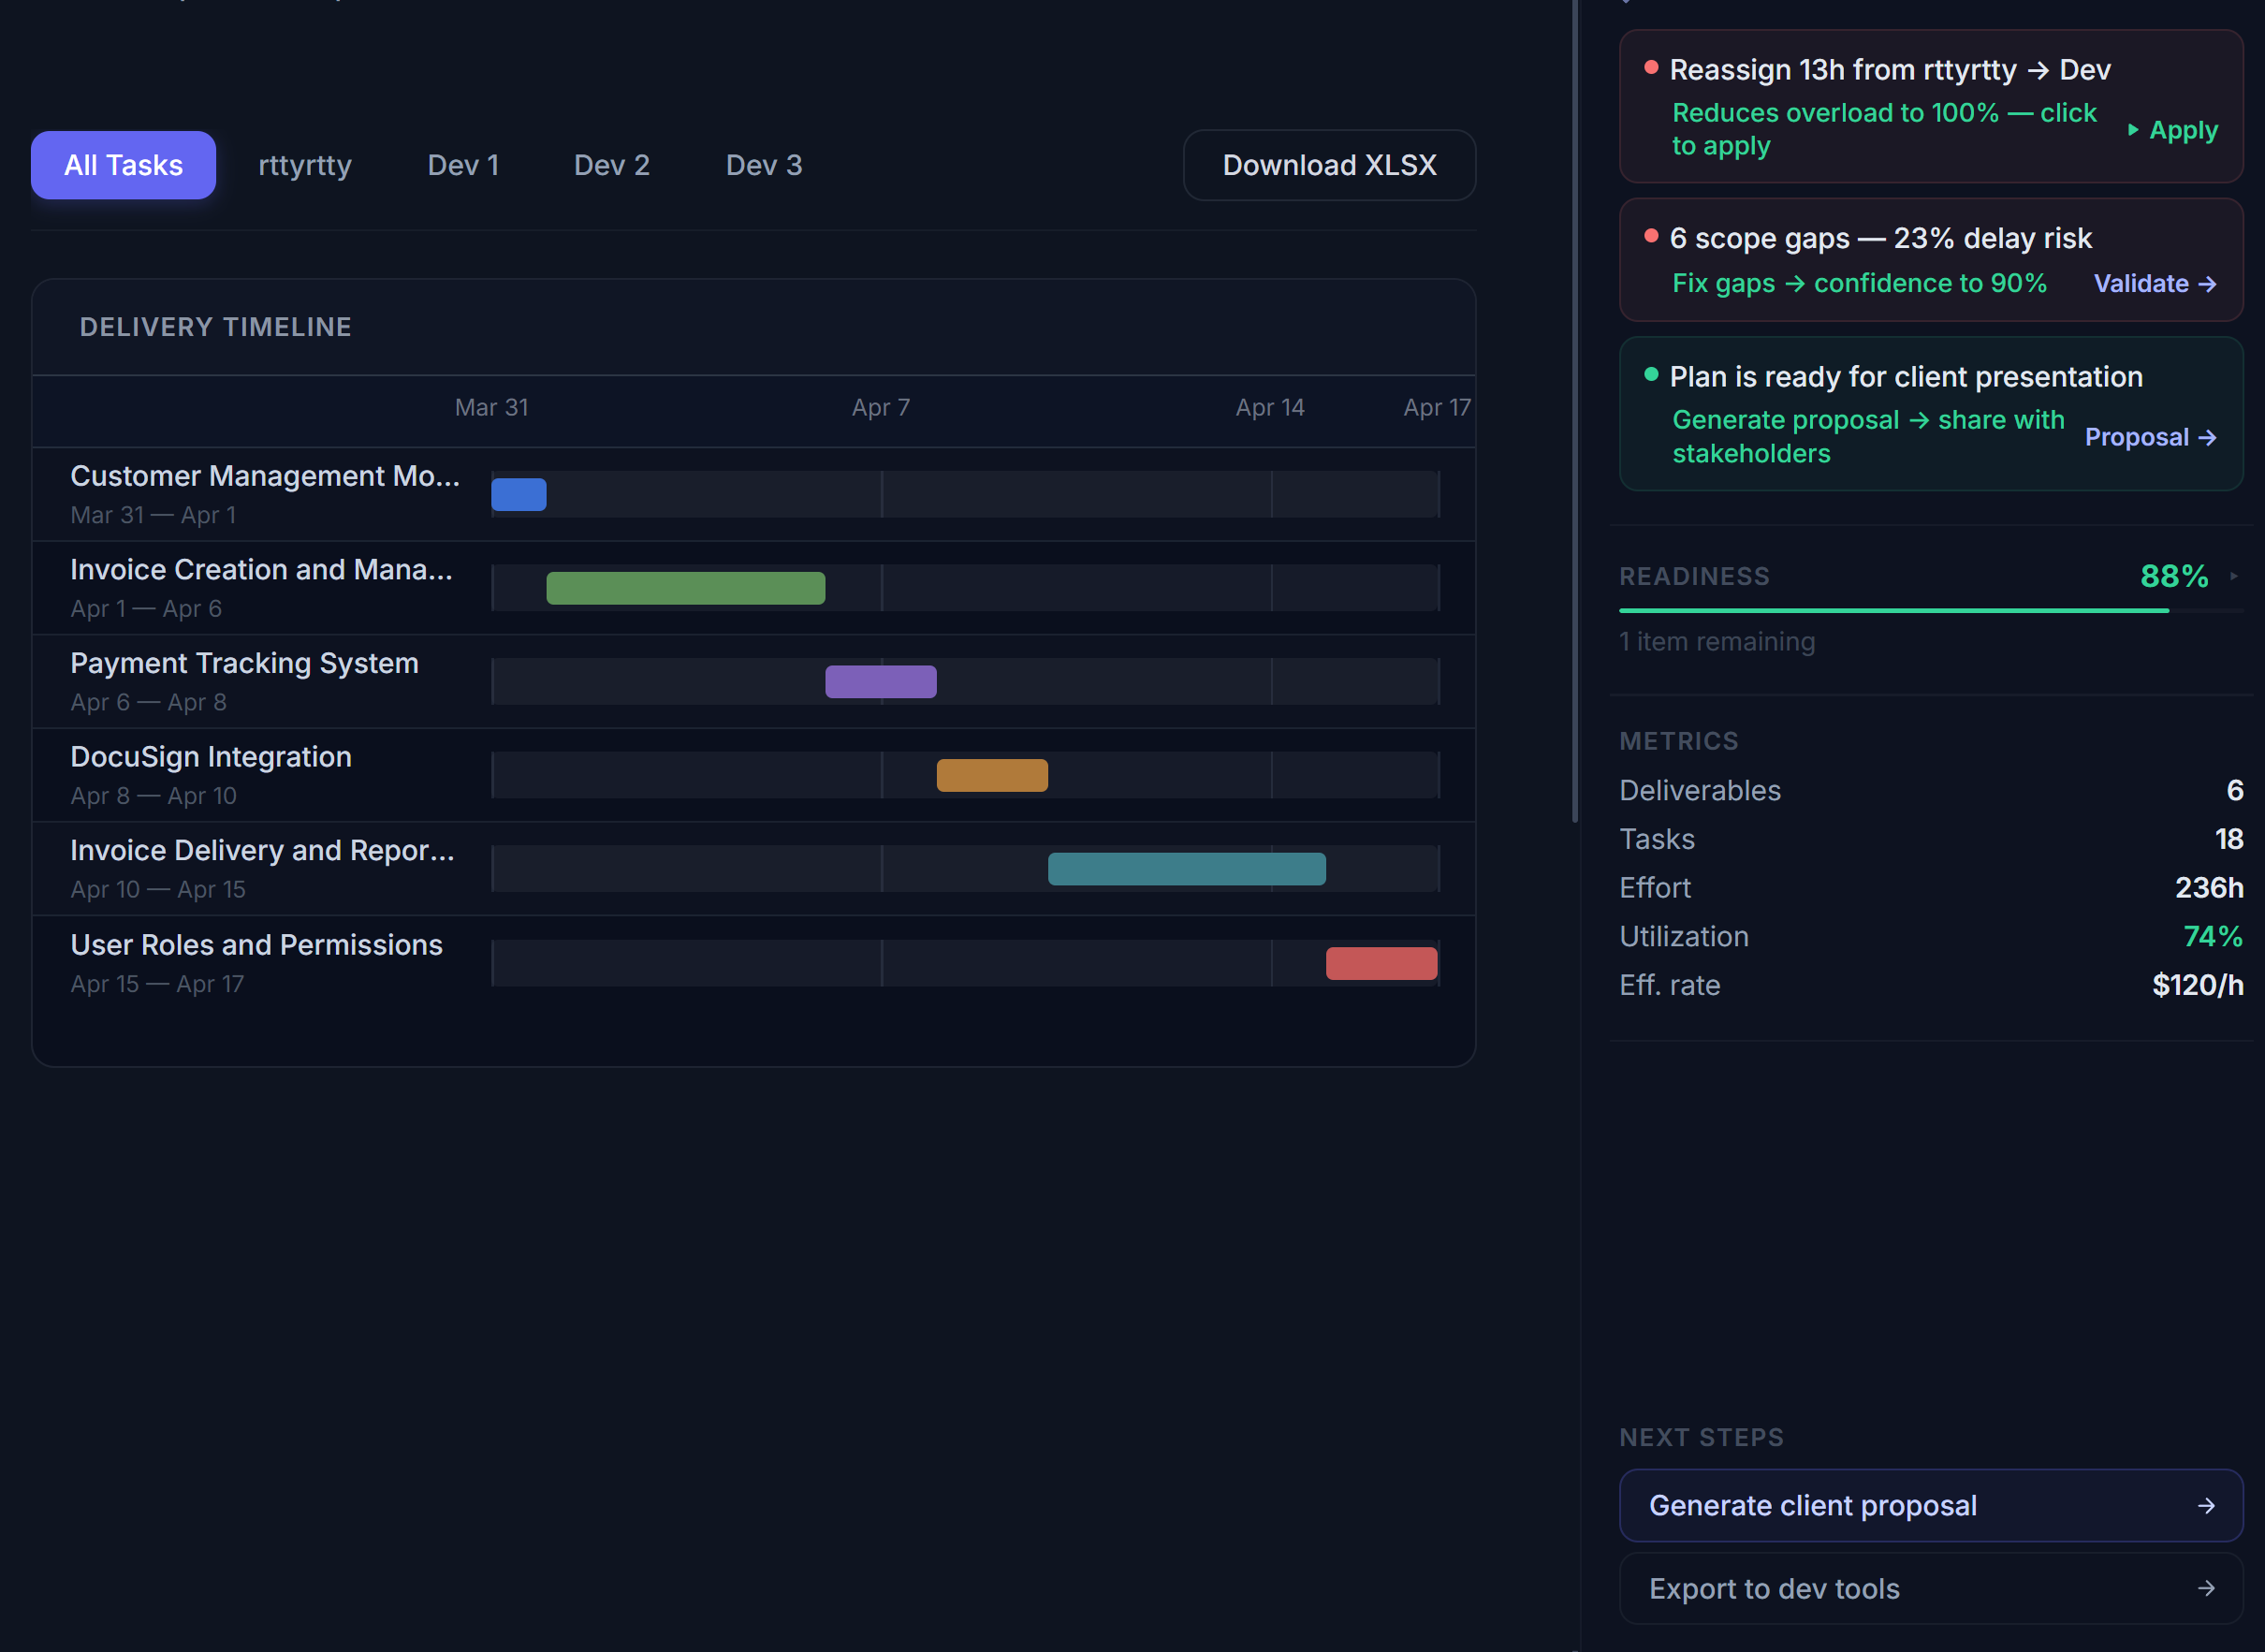
Task: Click the purple Payment Tracking System bar
Action: [x=880, y=682]
